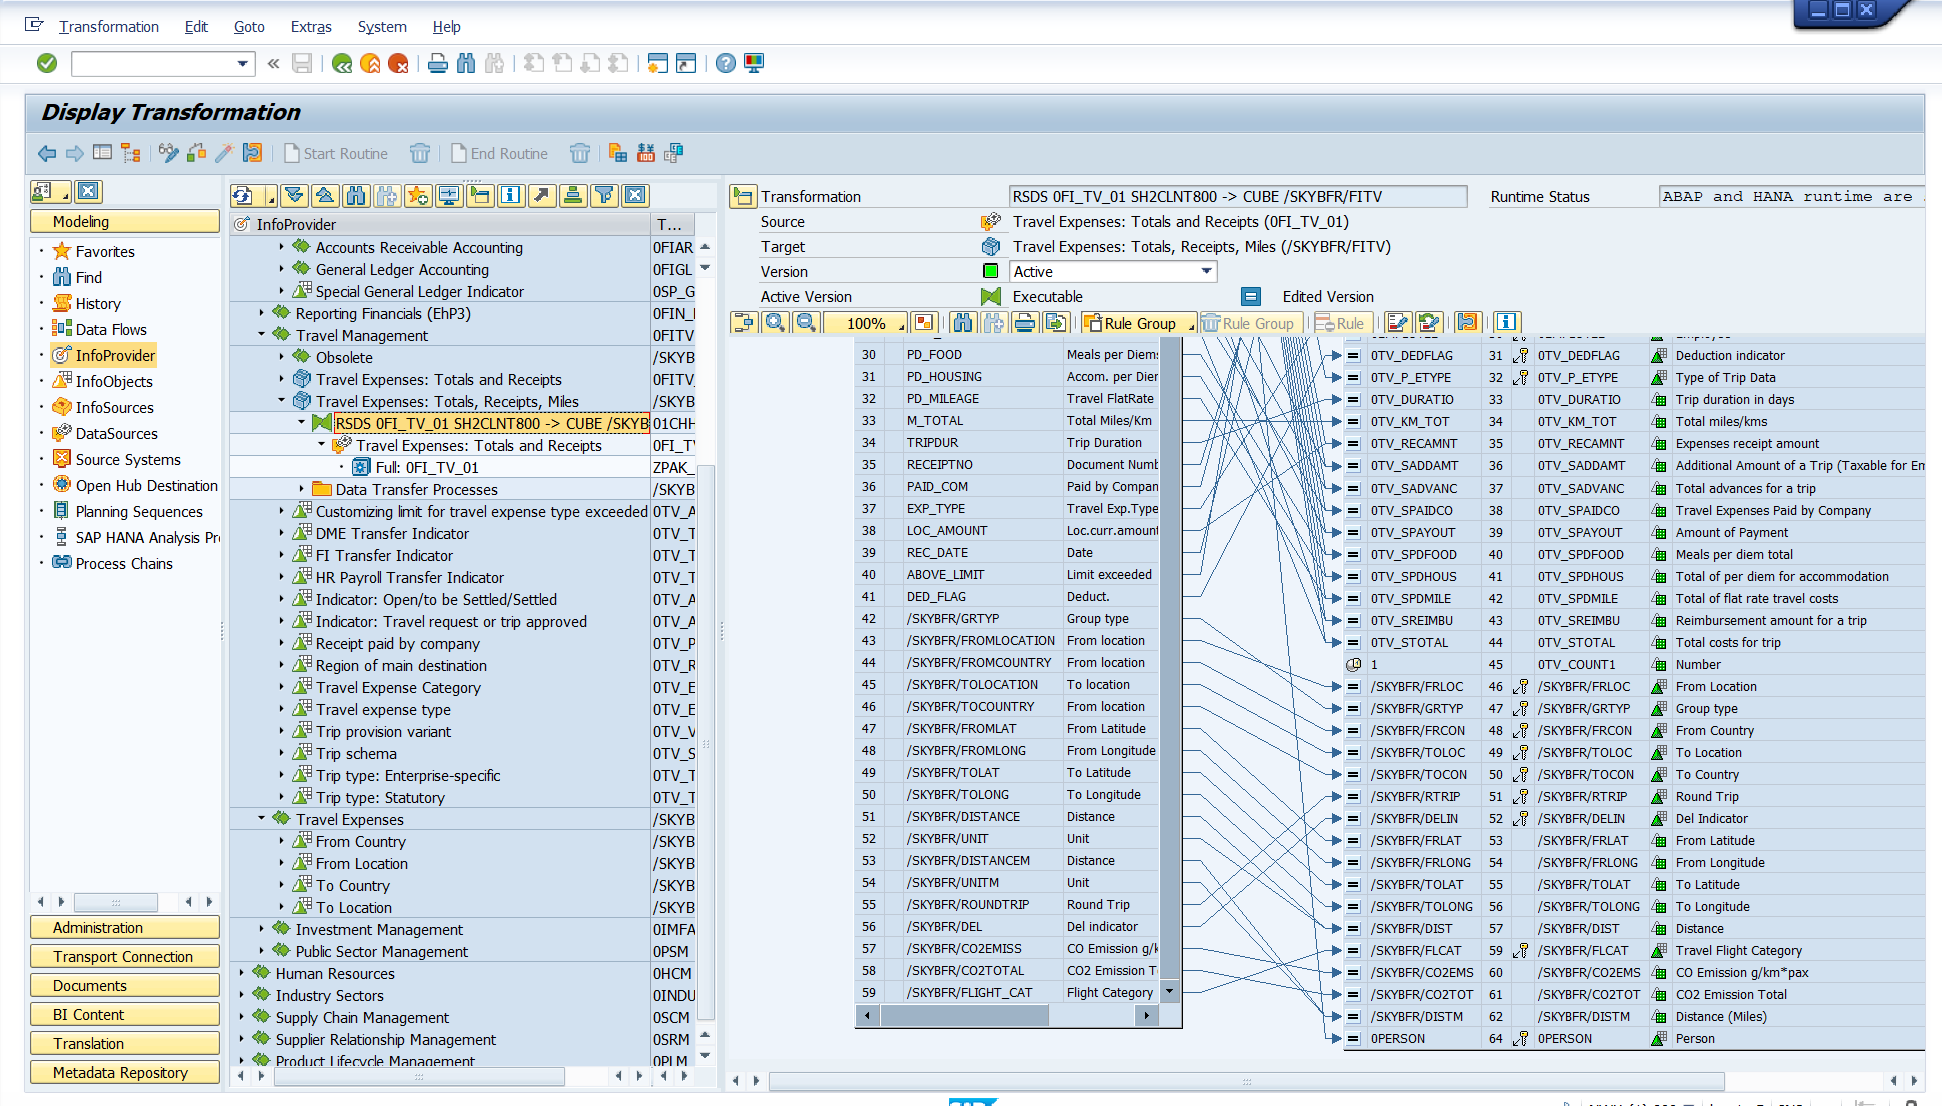Click the information icon in the tree toolbar
Viewport: 1942px width, 1106px height.
tap(511, 196)
